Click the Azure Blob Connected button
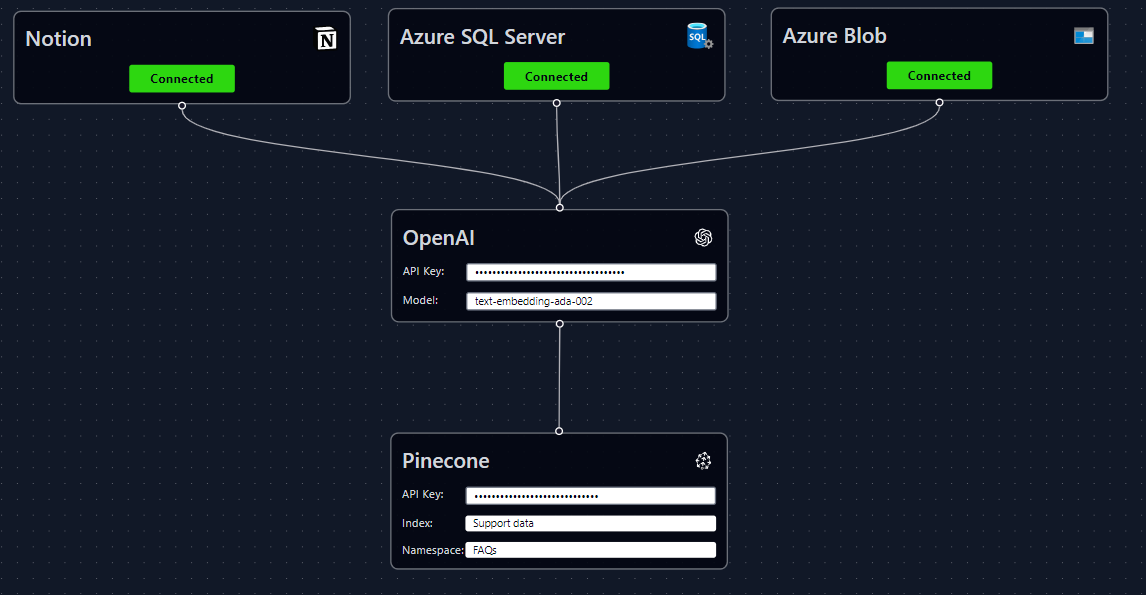The image size is (1146, 595). (x=939, y=75)
